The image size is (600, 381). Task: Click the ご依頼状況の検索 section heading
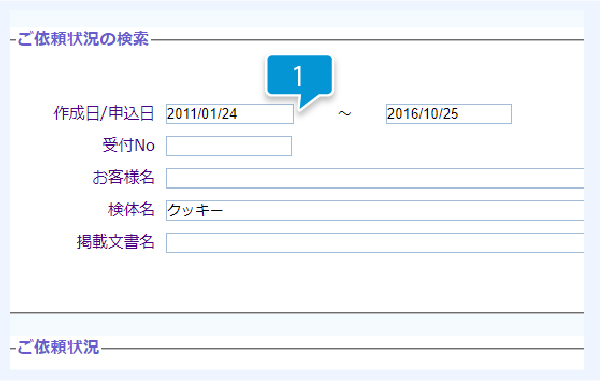[83, 39]
